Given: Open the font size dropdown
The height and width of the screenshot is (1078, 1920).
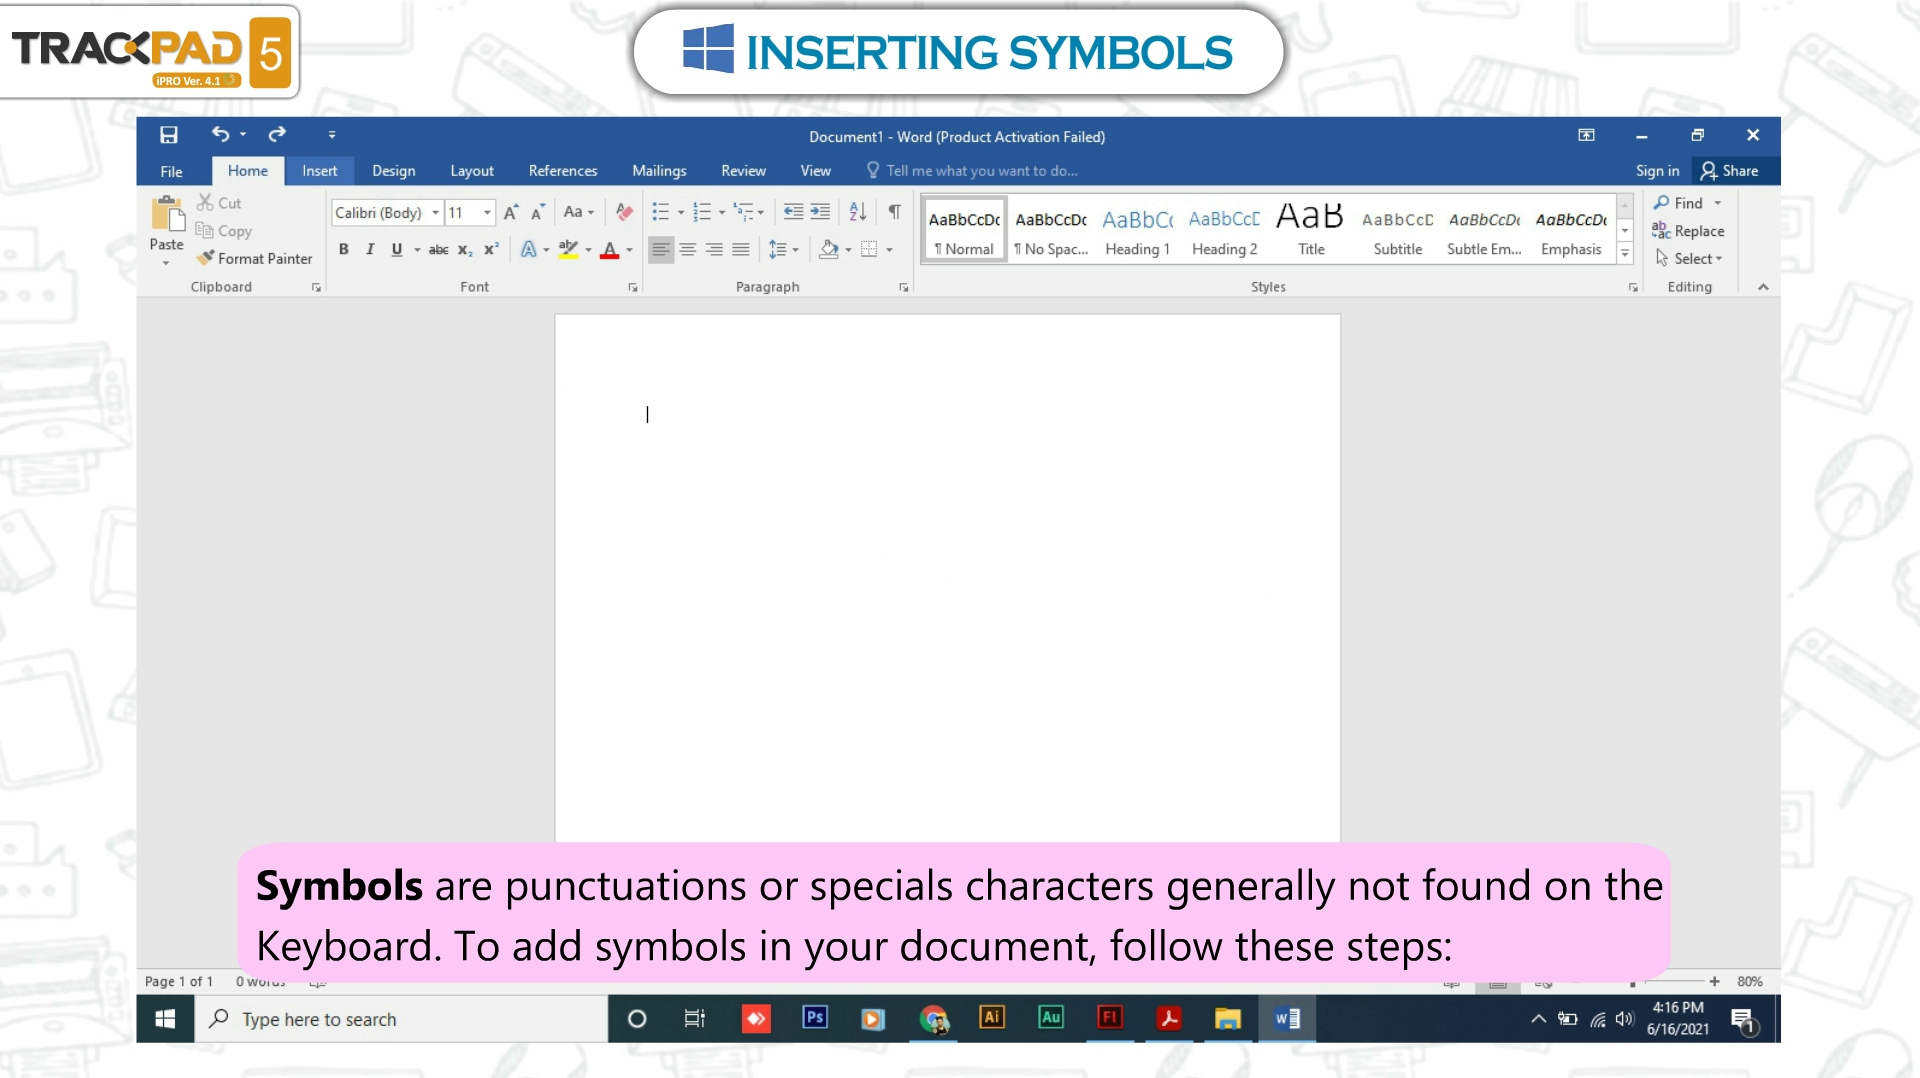Looking at the screenshot, I should pos(487,213).
